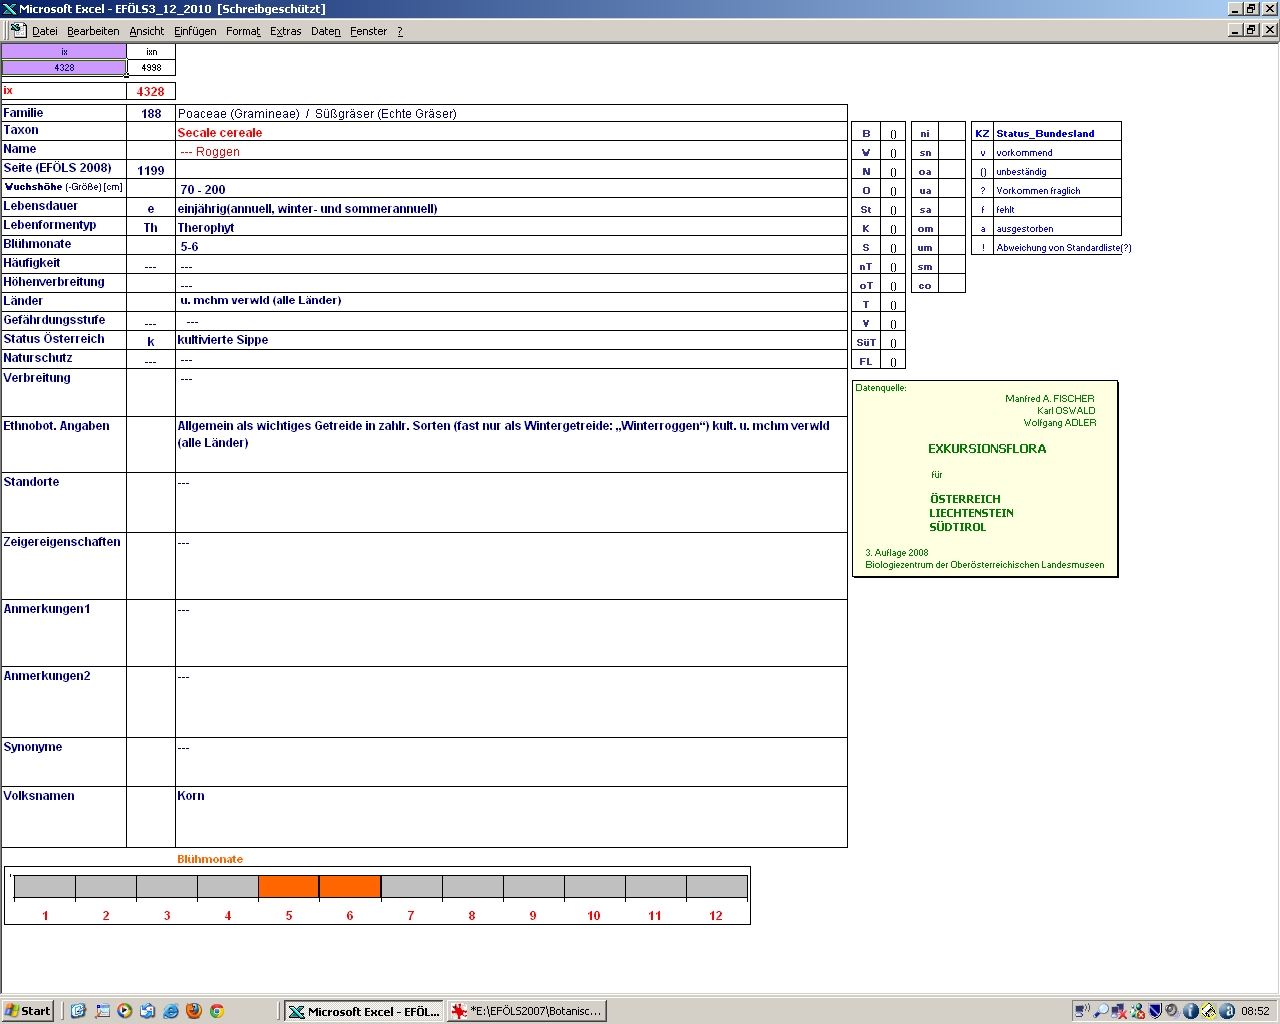Open the Extras menu
1280x1024 pixels.
click(285, 31)
